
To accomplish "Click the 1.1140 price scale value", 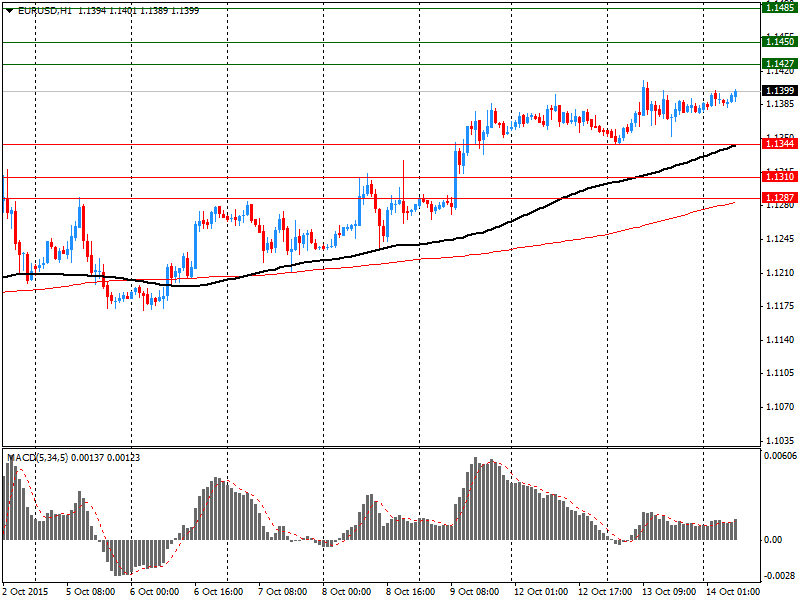I will click(780, 339).
